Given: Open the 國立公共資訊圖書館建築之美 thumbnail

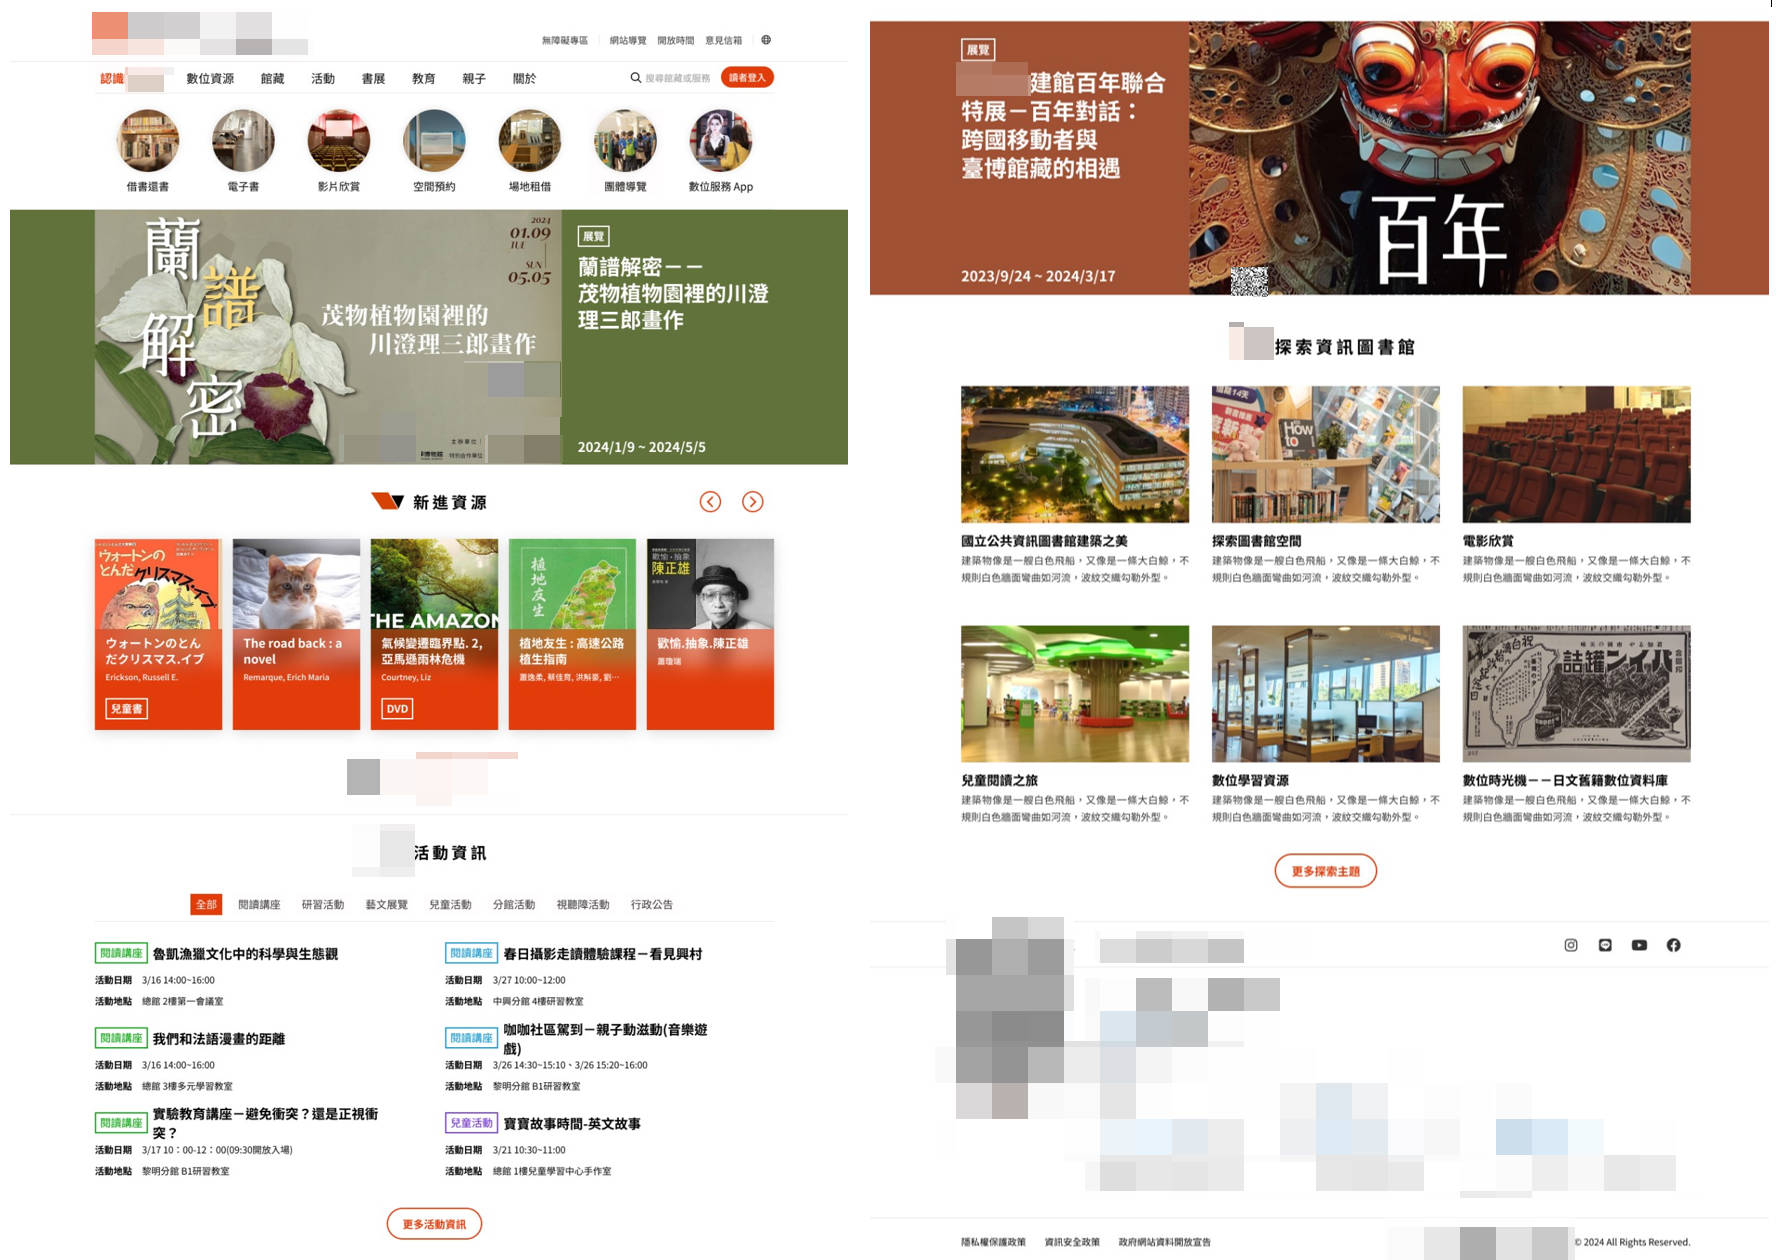Looking at the screenshot, I should point(1075,454).
